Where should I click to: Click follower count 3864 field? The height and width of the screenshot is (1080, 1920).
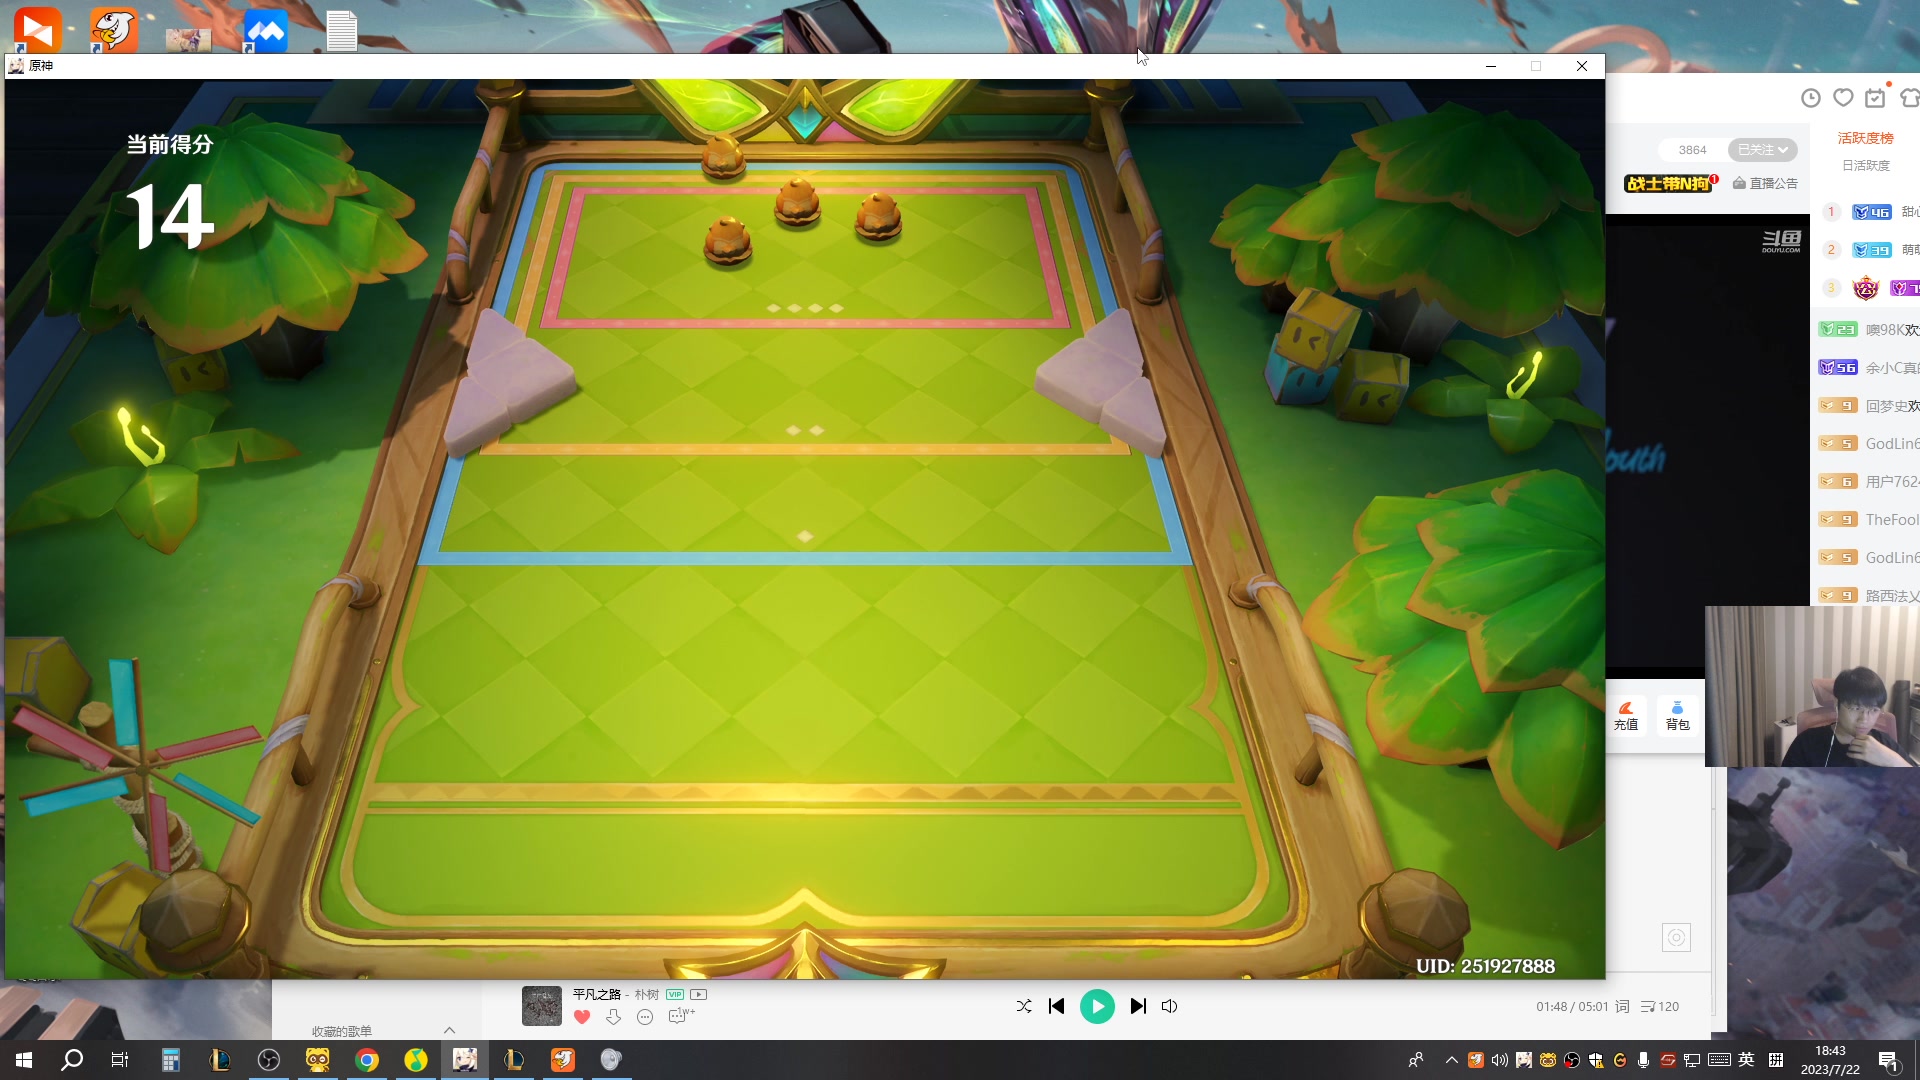(1692, 150)
